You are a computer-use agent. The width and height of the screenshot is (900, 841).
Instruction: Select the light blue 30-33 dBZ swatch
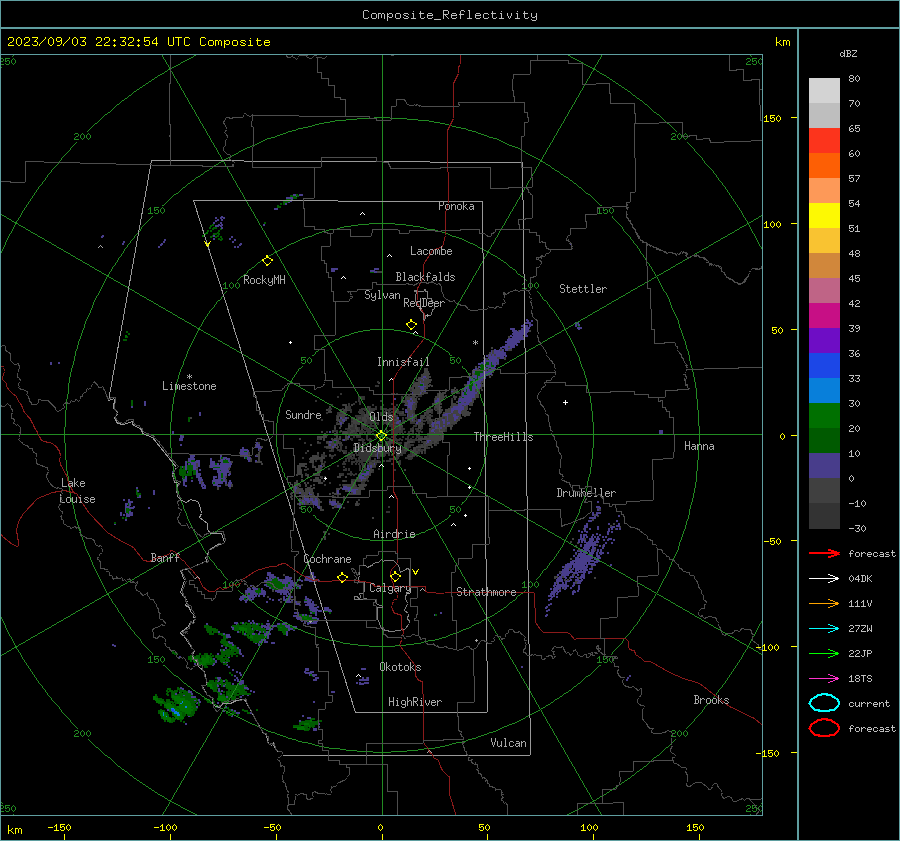(824, 390)
